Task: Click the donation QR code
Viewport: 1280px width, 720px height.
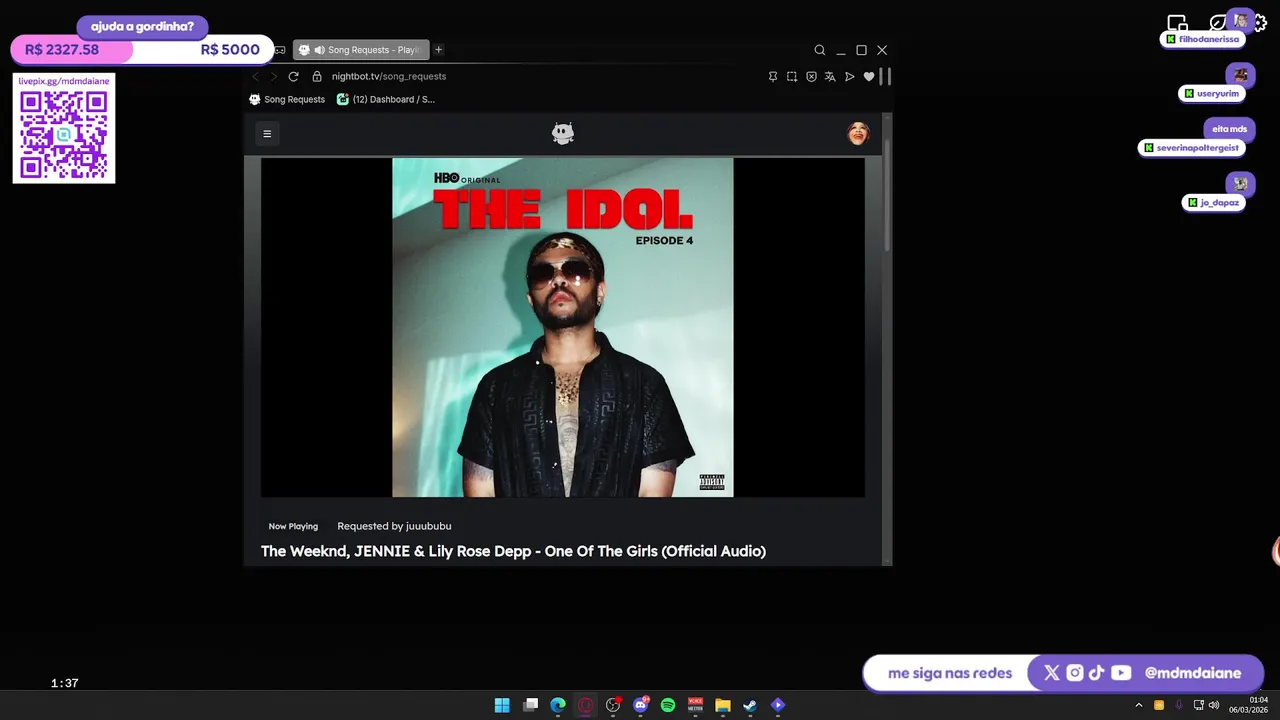Action: pos(64,135)
